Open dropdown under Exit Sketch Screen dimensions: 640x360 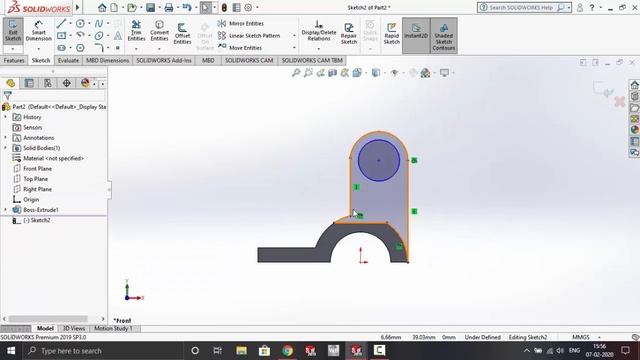[x=13, y=49]
